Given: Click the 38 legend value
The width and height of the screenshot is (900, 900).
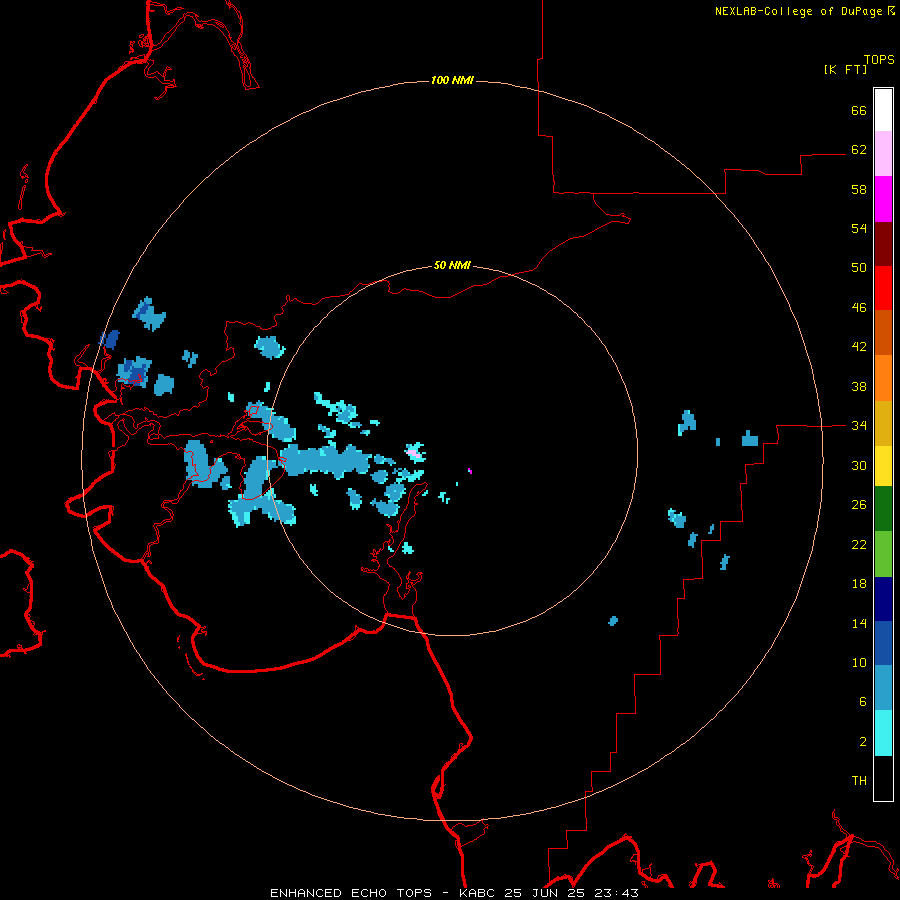Looking at the screenshot, I should [859, 387].
